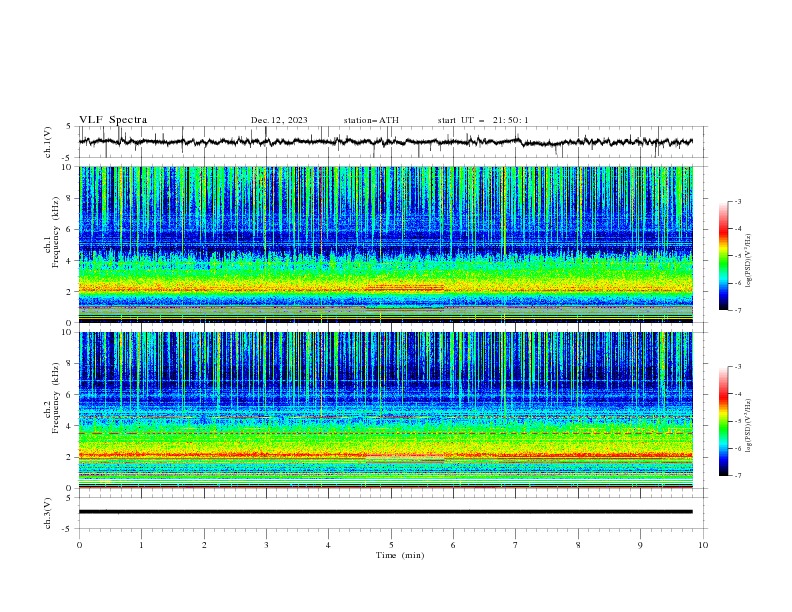The height and width of the screenshot is (612, 792).
Task: Click the time axis tick label "8"
Action: (x=578, y=545)
